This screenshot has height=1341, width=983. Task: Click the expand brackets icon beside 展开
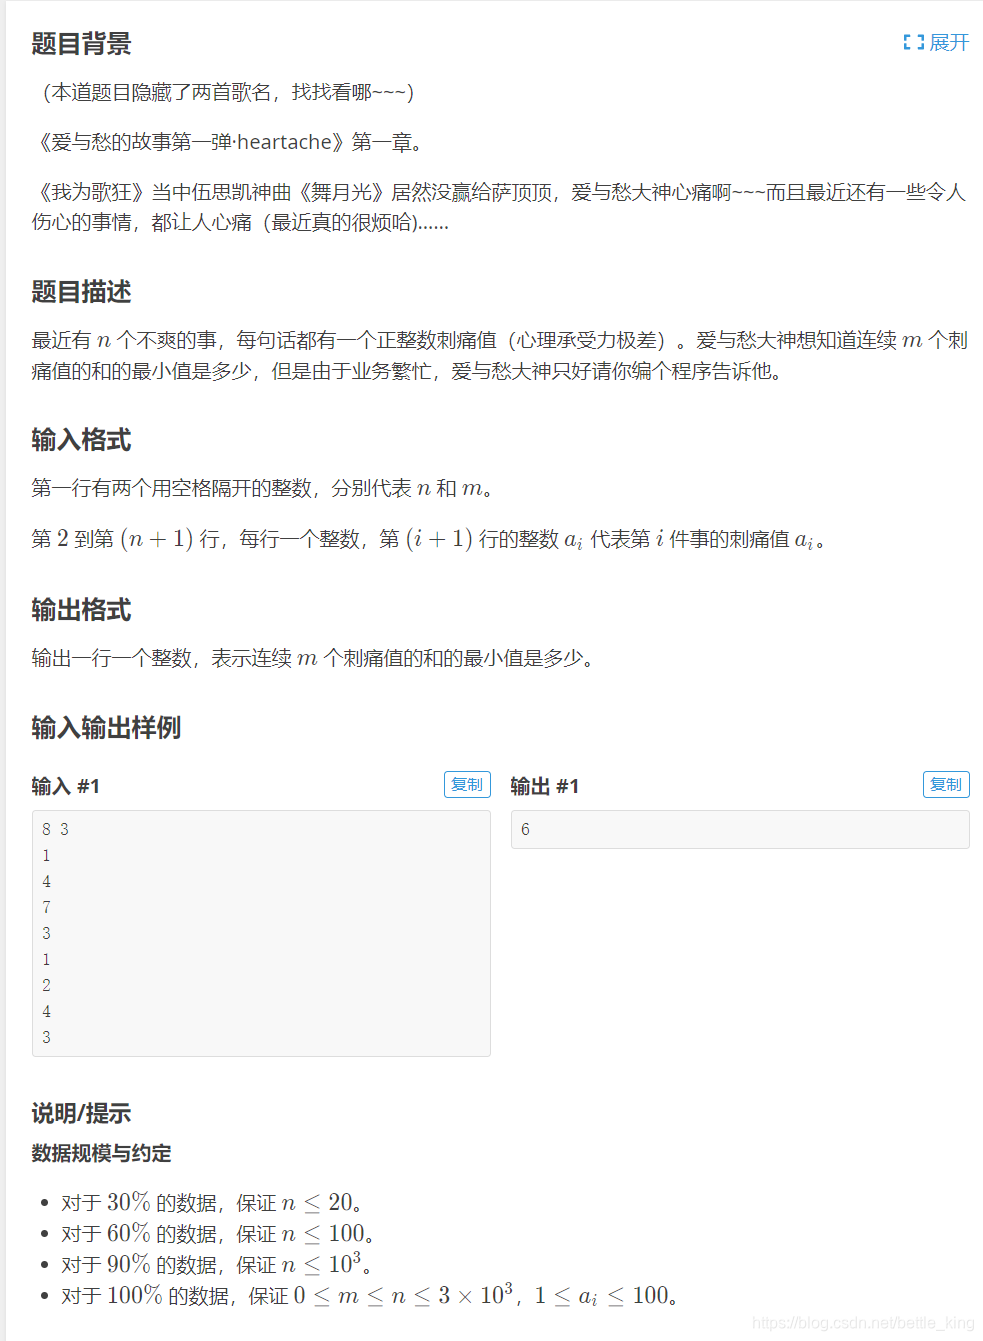[912, 42]
